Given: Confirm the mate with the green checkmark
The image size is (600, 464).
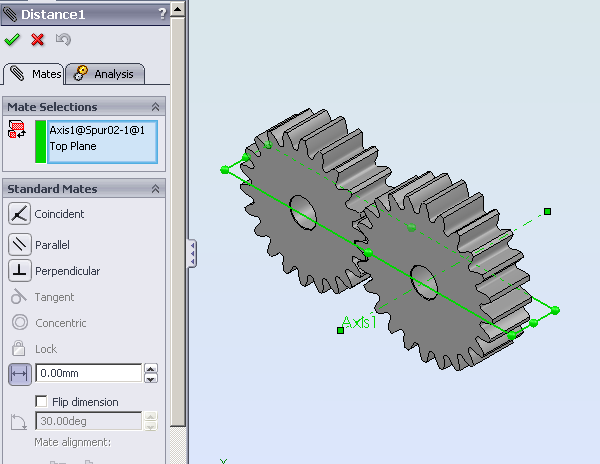Looking at the screenshot, I should point(12,40).
